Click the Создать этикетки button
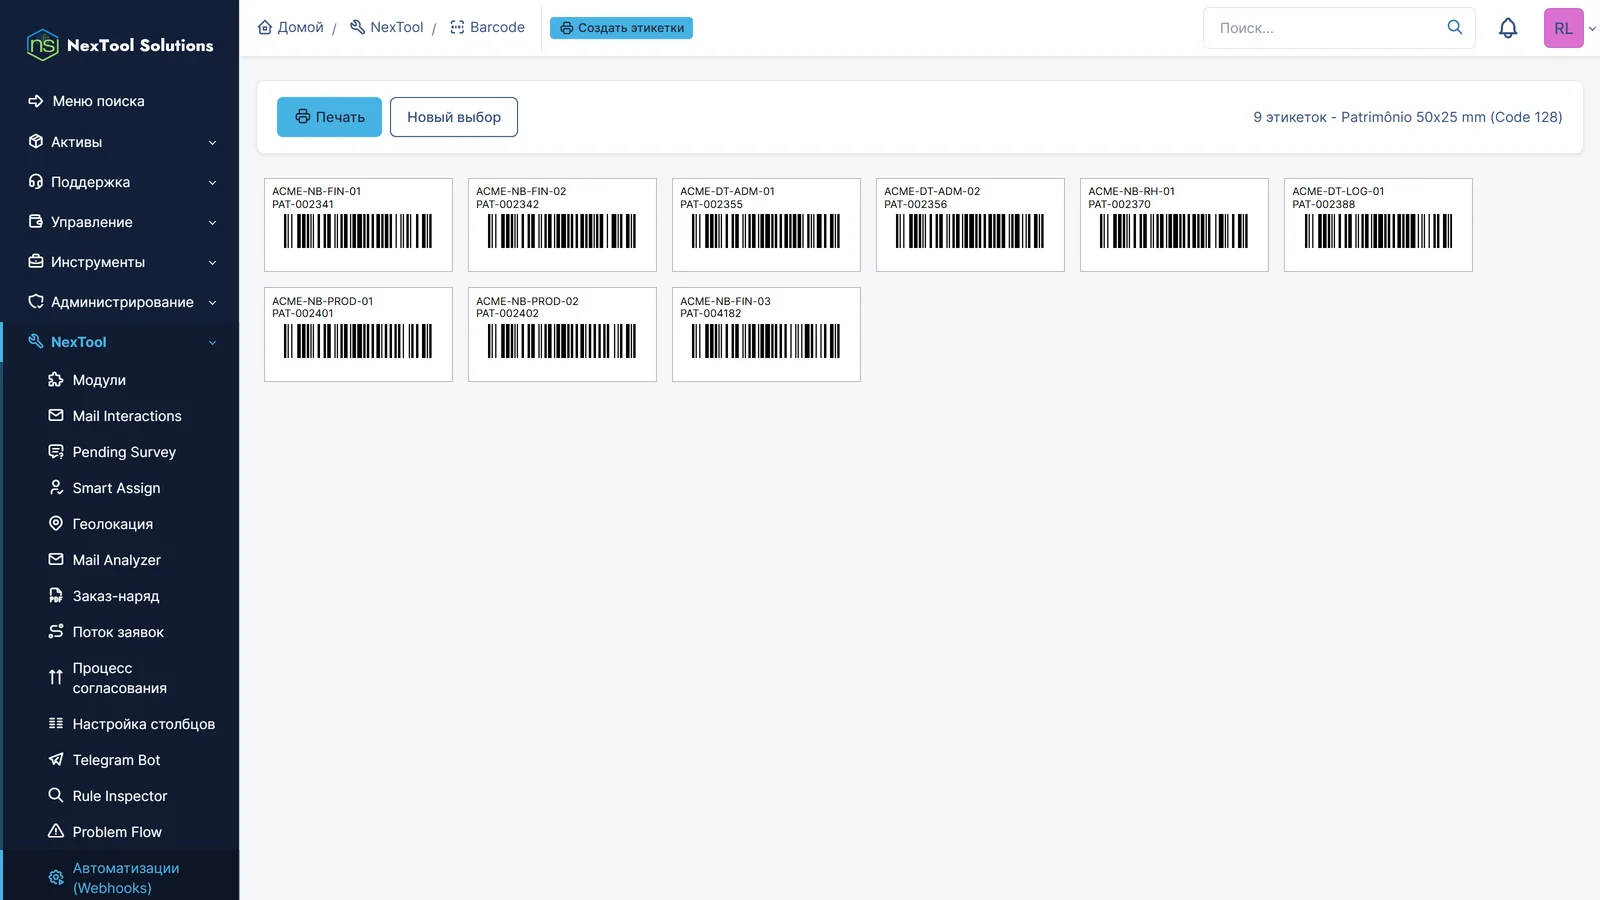1600x900 pixels. 621,28
